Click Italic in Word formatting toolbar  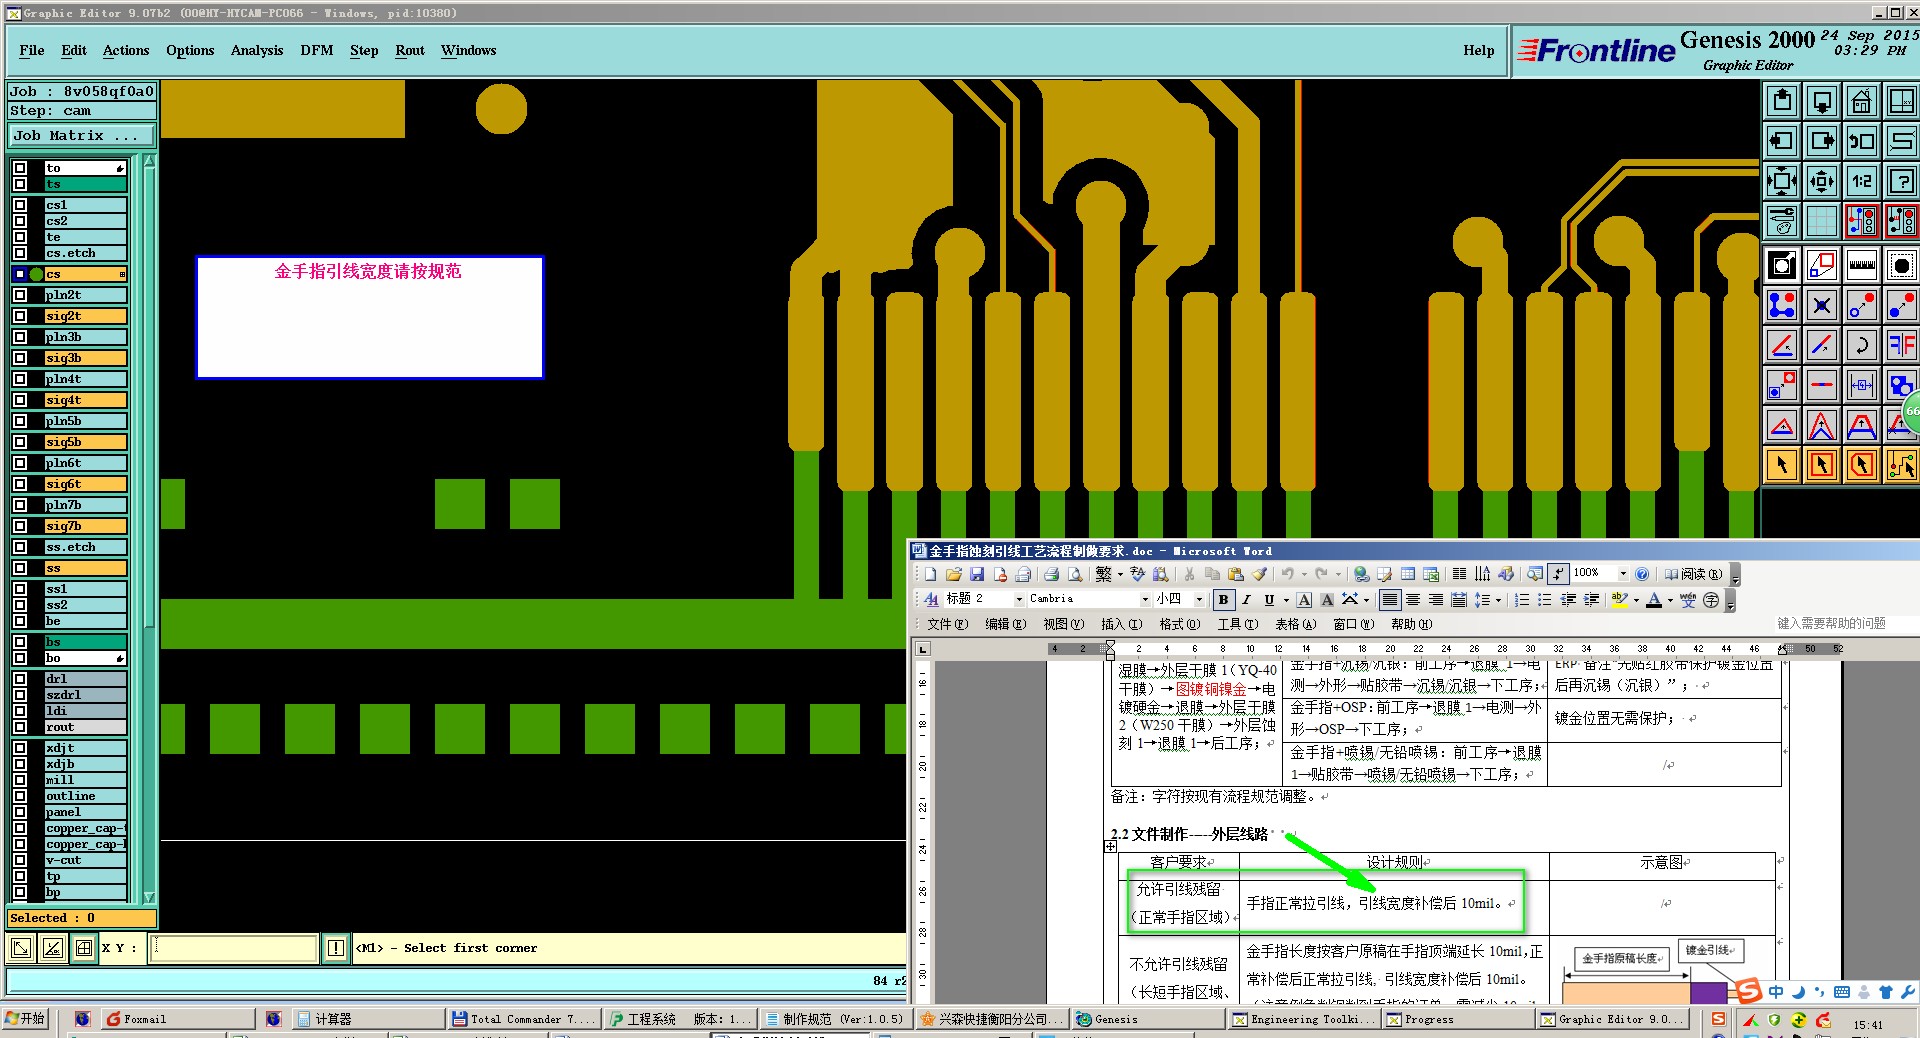coord(1246,600)
